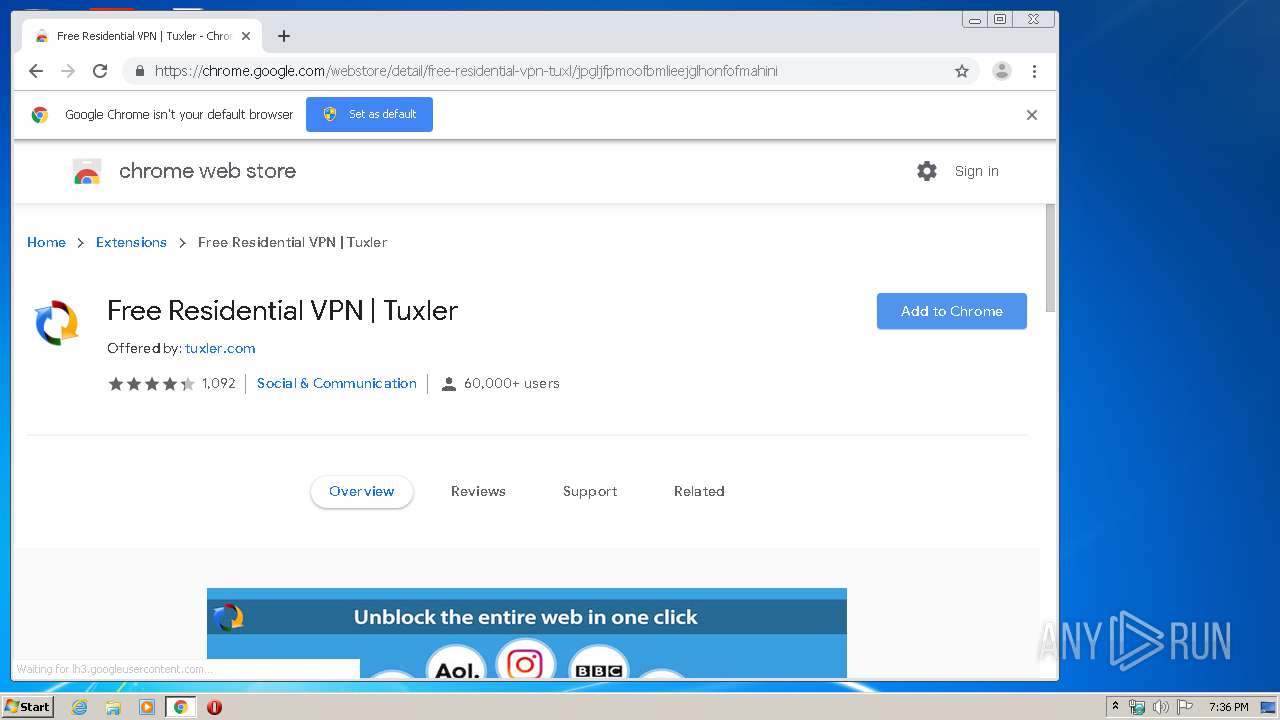
Task: Click the address bar URL
Action: click(x=466, y=71)
